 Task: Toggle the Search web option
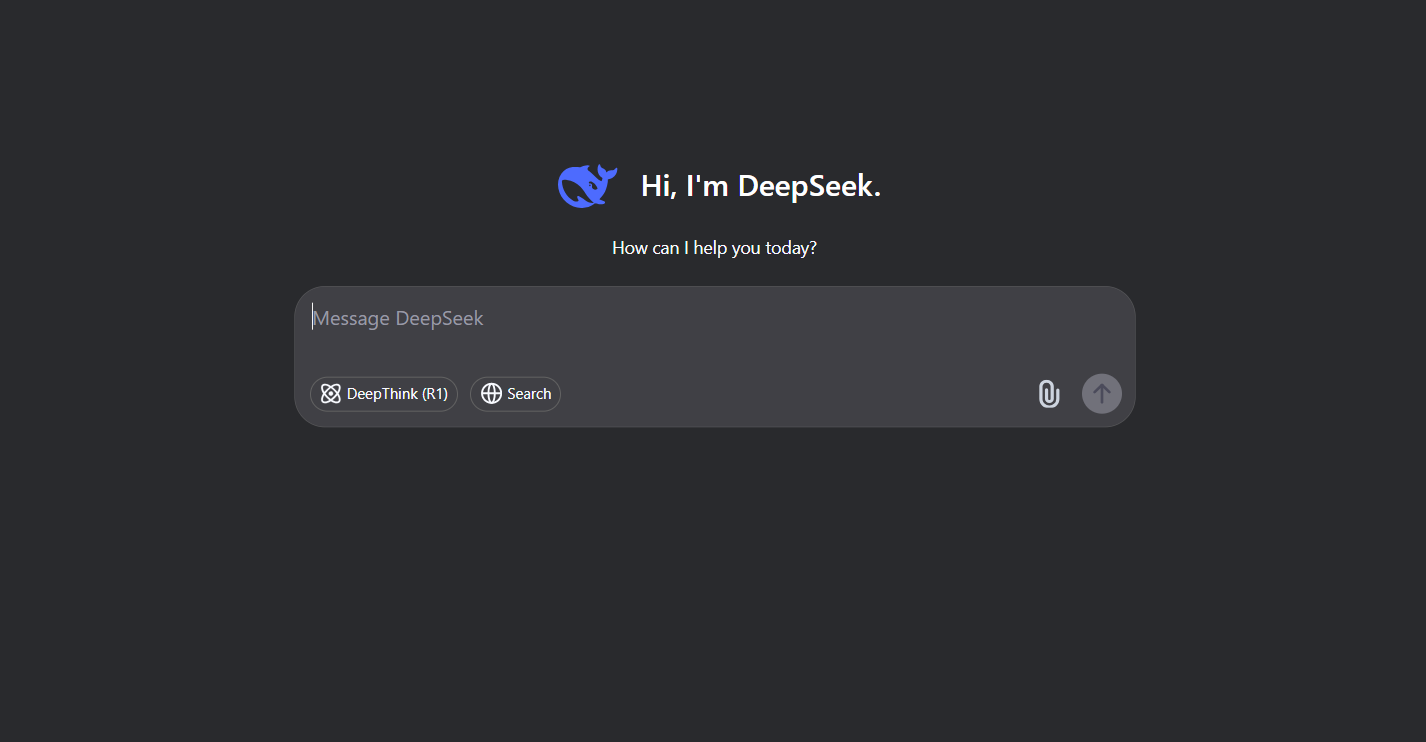pos(515,394)
